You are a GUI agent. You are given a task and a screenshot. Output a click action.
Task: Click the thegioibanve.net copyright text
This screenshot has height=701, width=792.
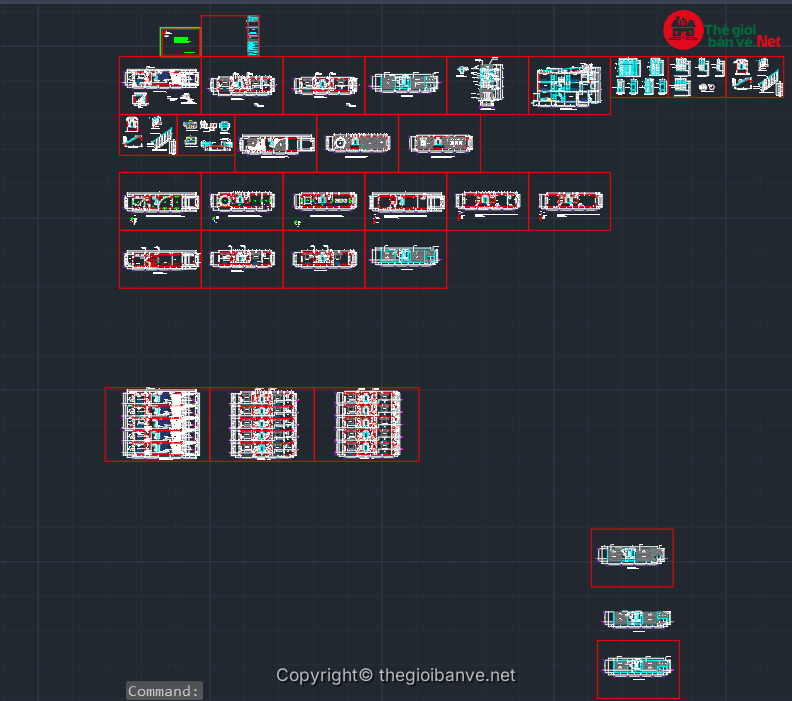pyautogui.click(x=396, y=676)
